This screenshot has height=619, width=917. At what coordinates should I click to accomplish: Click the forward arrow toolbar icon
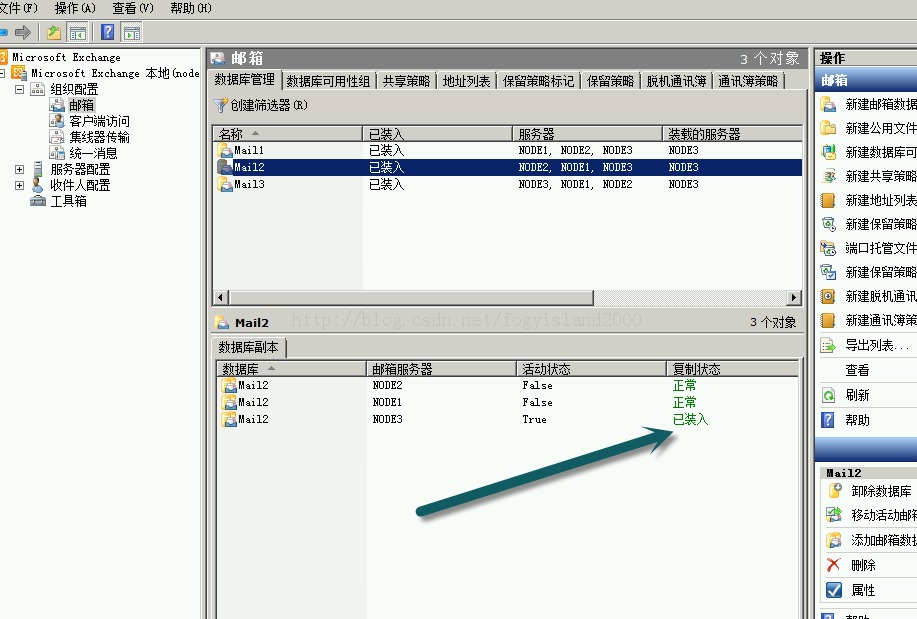click(23, 32)
